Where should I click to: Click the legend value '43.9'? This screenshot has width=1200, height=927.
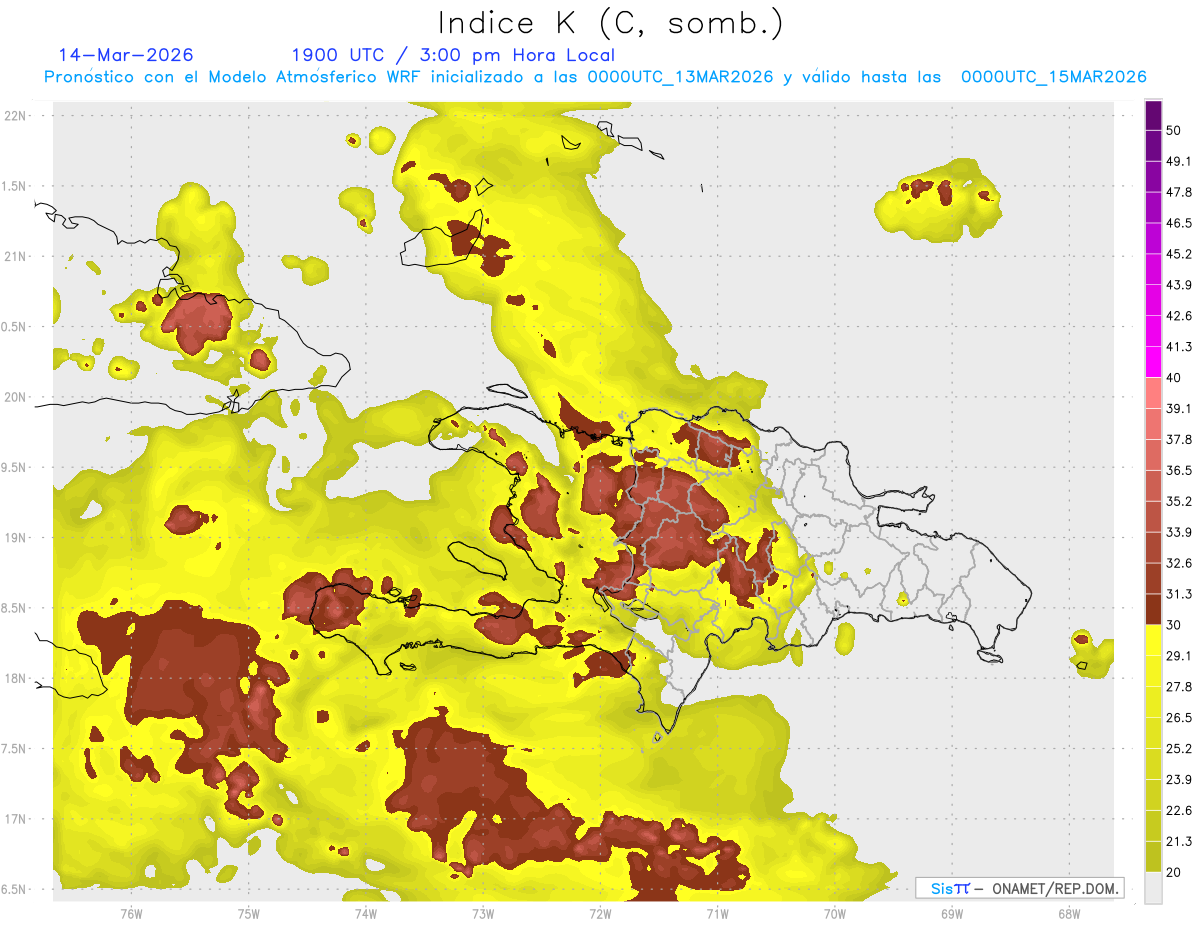click(x=1179, y=285)
